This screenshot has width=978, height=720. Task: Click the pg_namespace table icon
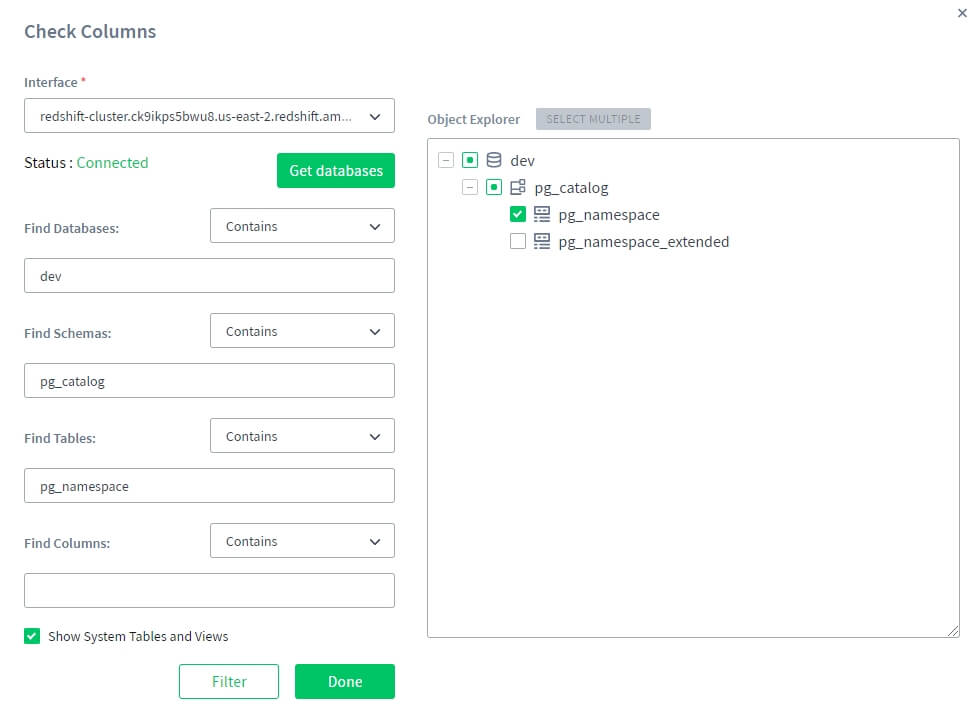(542, 214)
